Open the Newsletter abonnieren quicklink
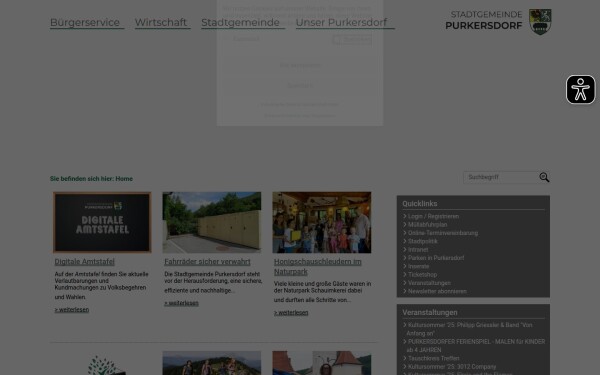The image size is (600, 375). [437, 292]
